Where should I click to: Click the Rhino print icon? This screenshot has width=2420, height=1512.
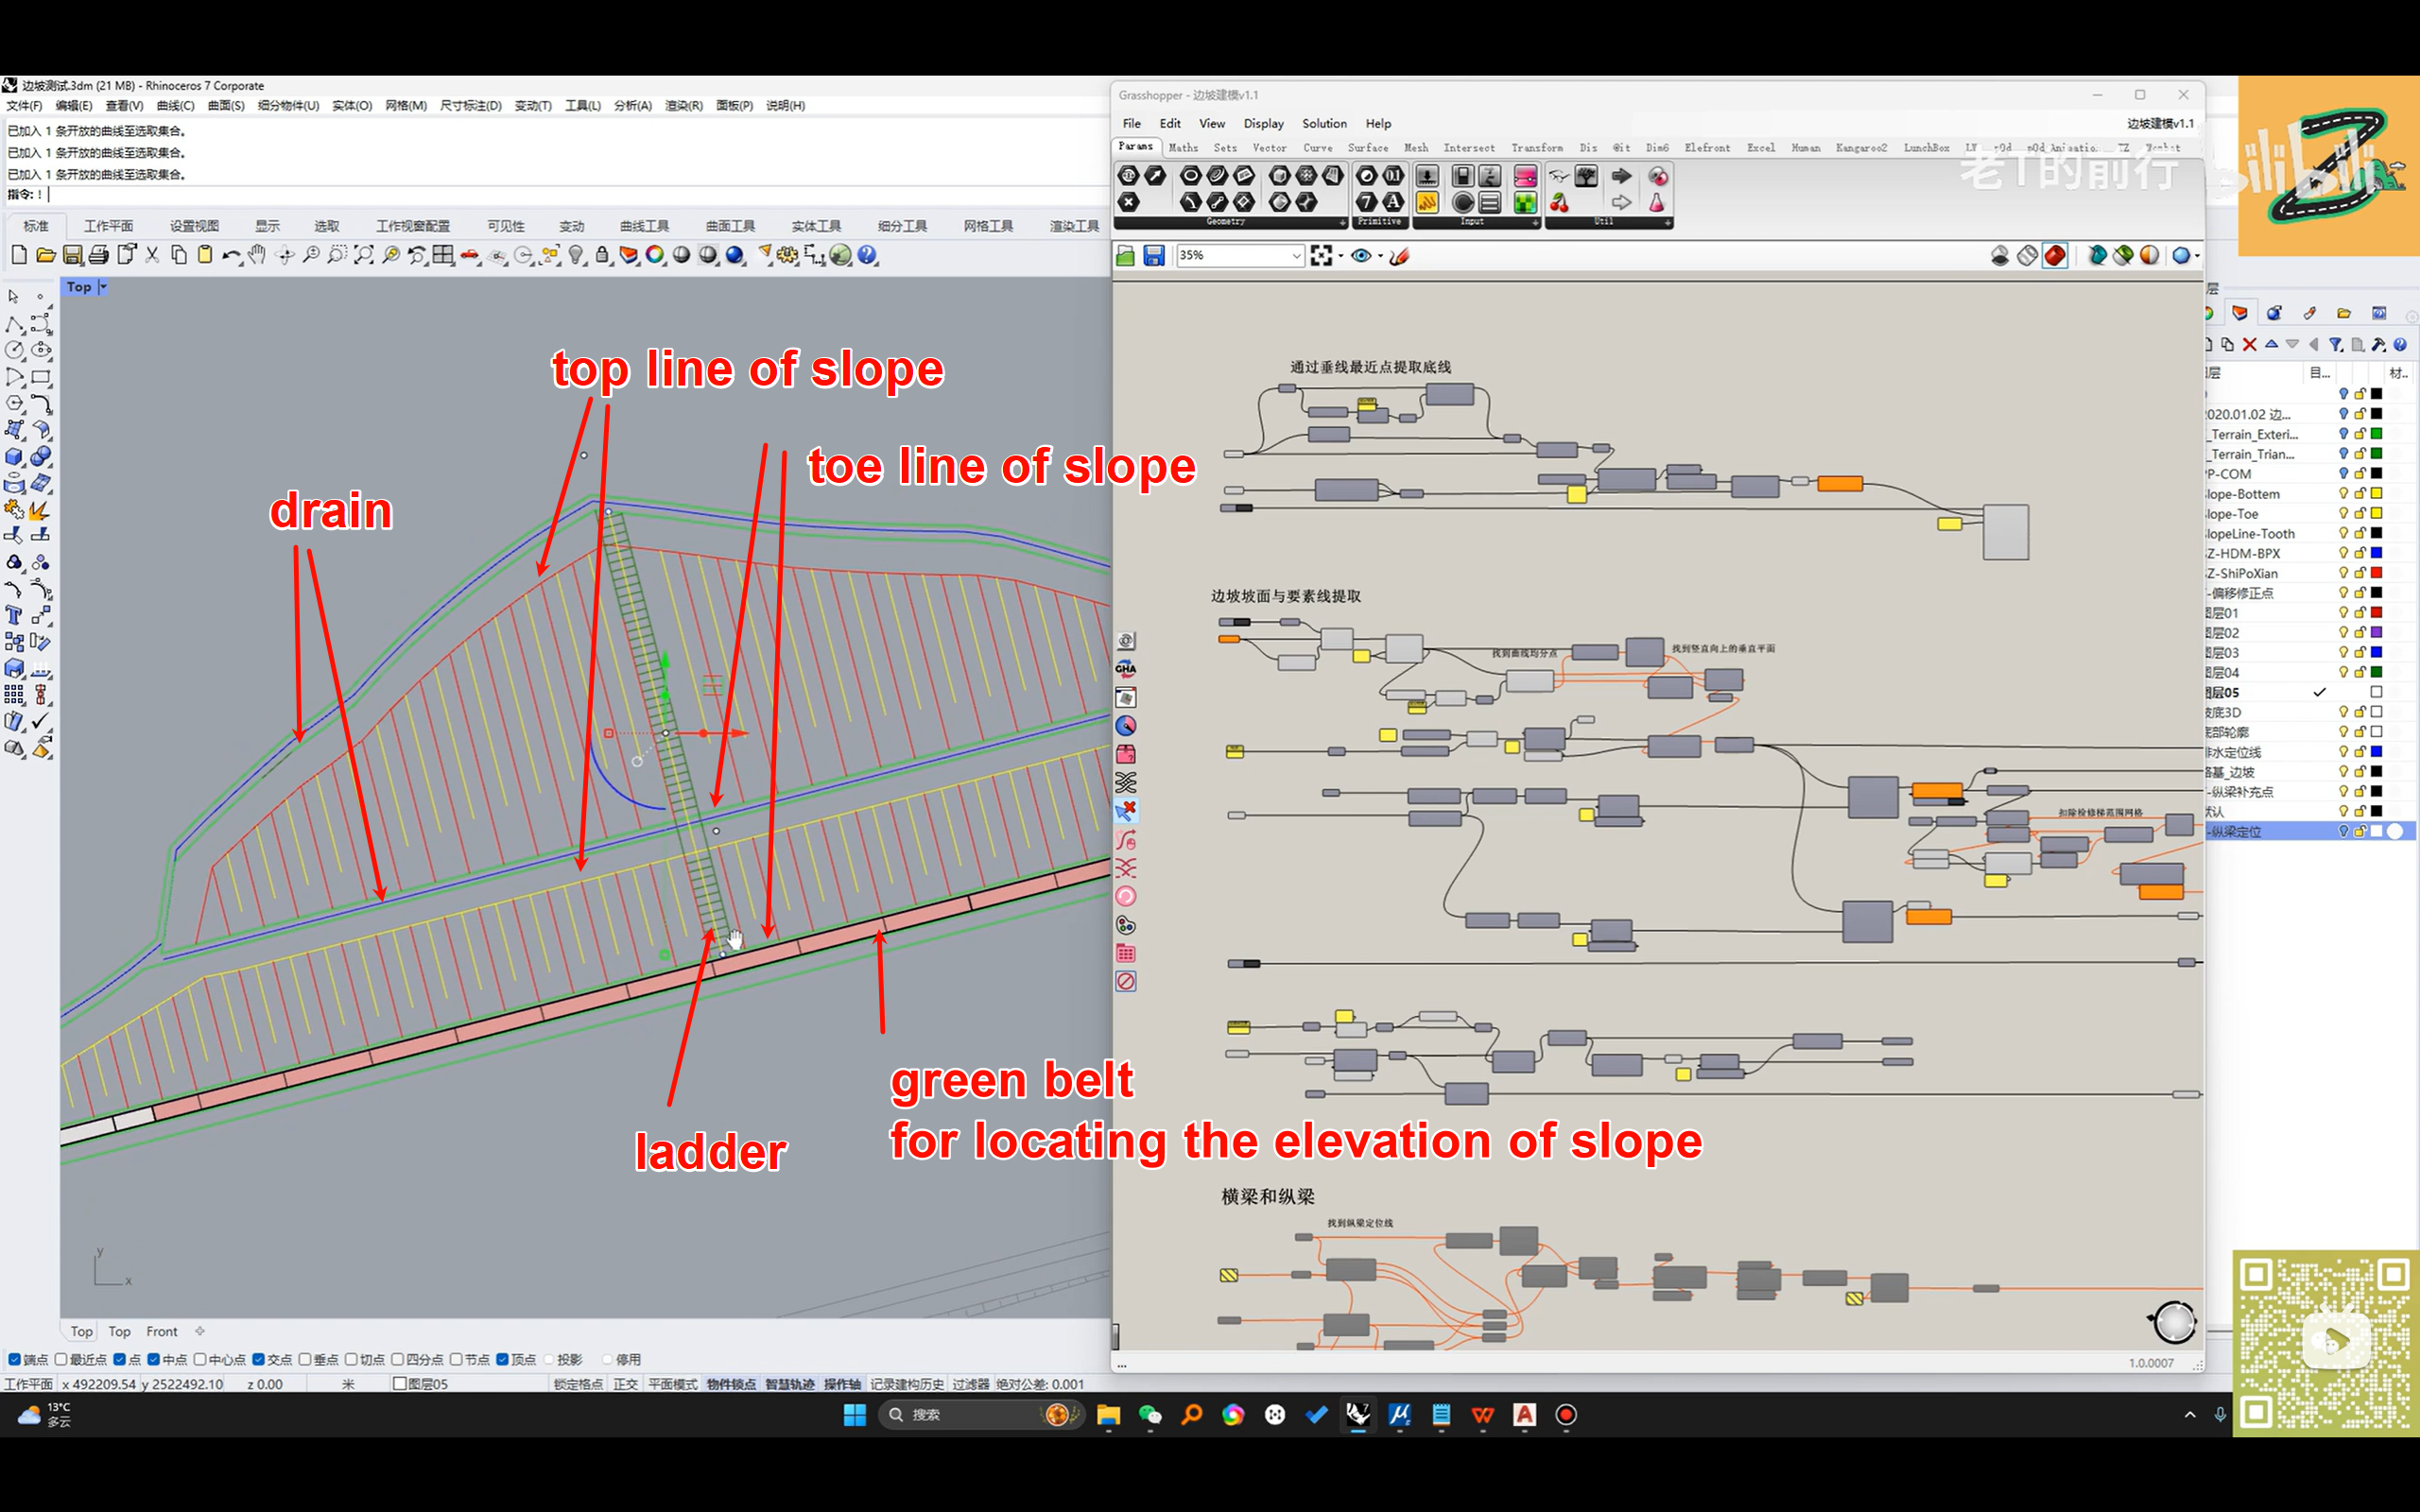coord(99,255)
